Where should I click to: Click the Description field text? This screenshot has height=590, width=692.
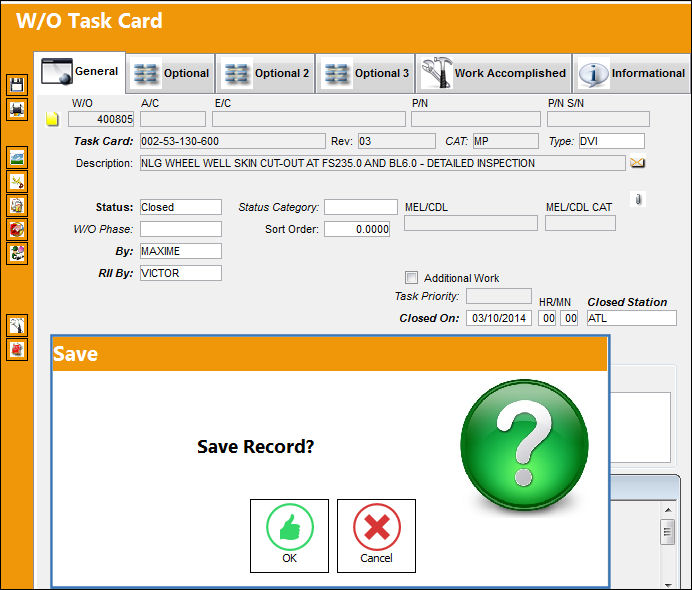383,163
